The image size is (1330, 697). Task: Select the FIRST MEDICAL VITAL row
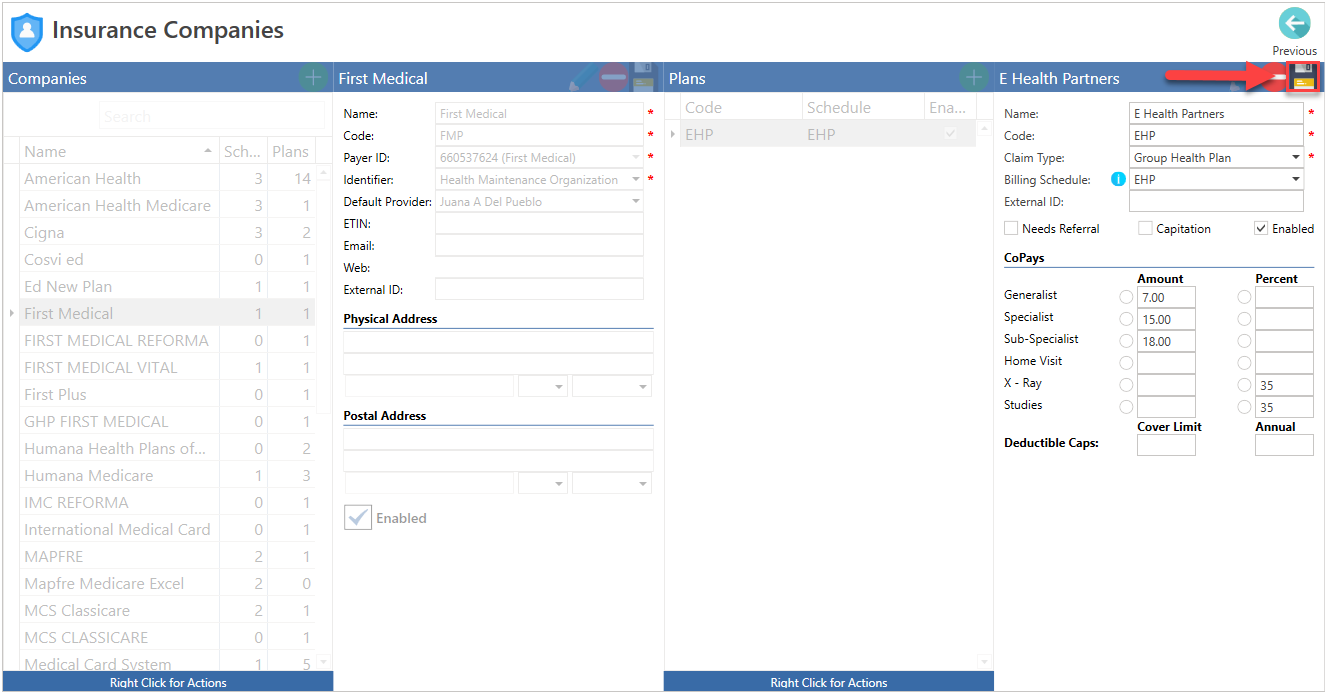(x=168, y=367)
